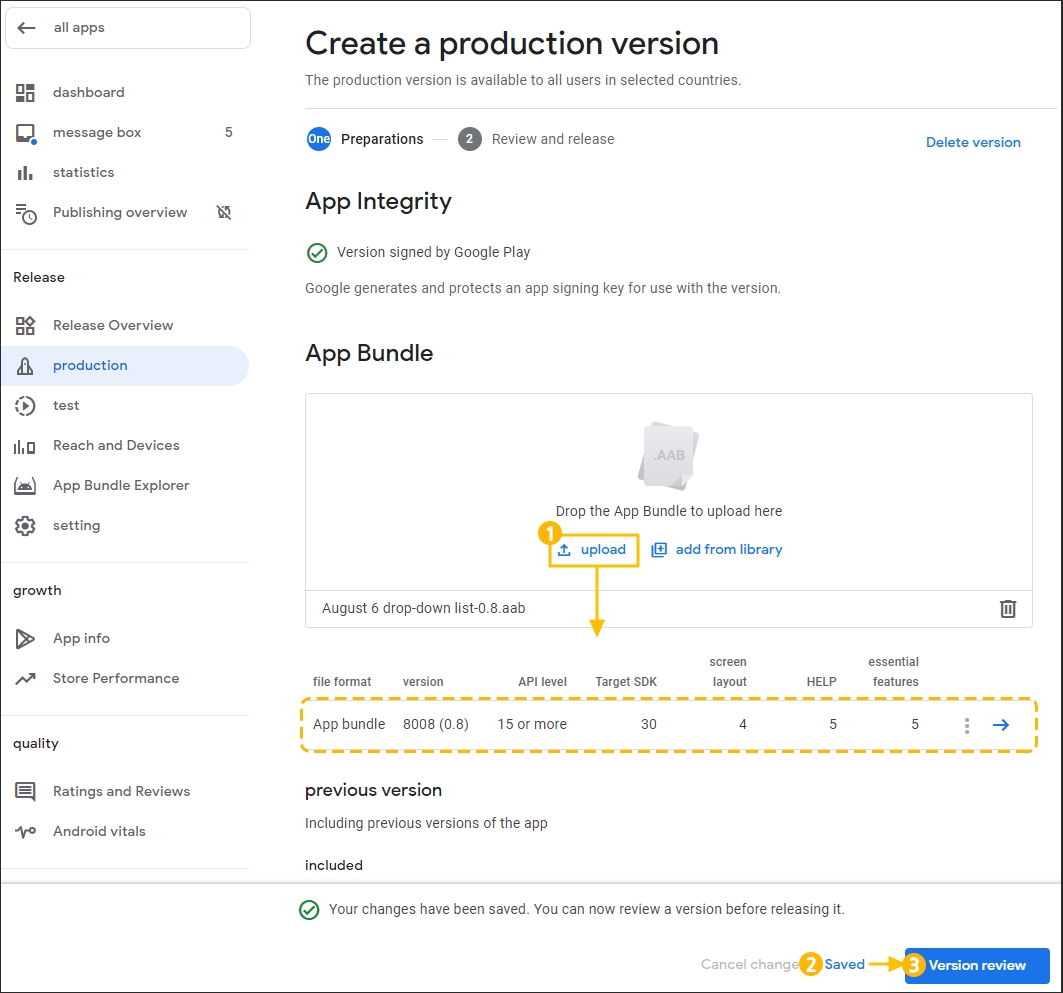Click the App Bundle Explorer android icon
Viewport: 1063px width, 993px height.
pos(25,486)
